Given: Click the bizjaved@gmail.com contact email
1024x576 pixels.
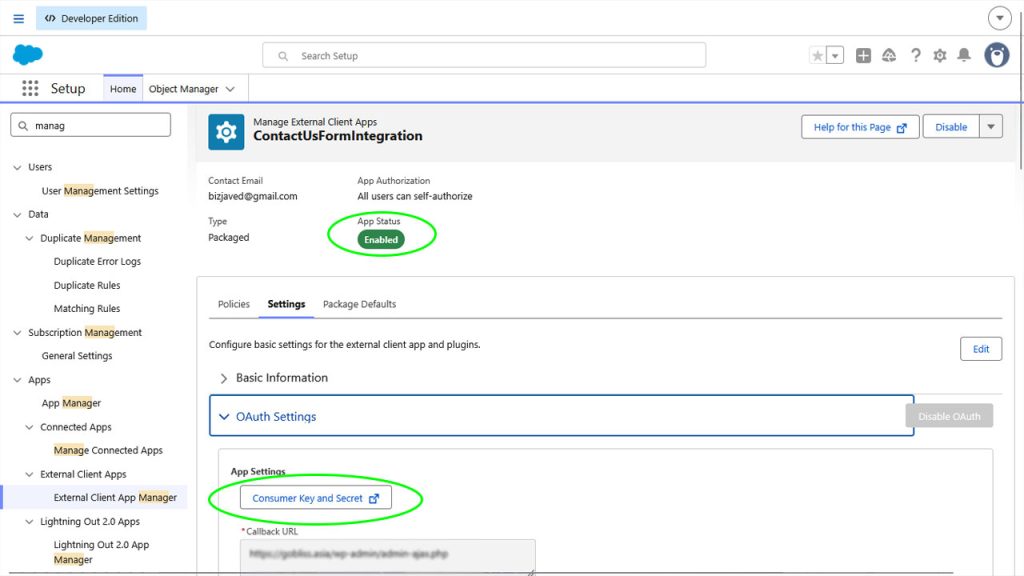Looking at the screenshot, I should (253, 196).
